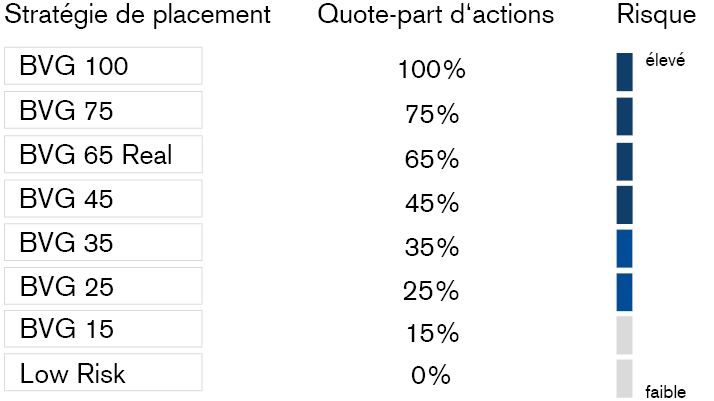Viewport: 714px width, 401px height.
Task: Click the dark blue risk bar for BVG 75
Action: (x=625, y=115)
